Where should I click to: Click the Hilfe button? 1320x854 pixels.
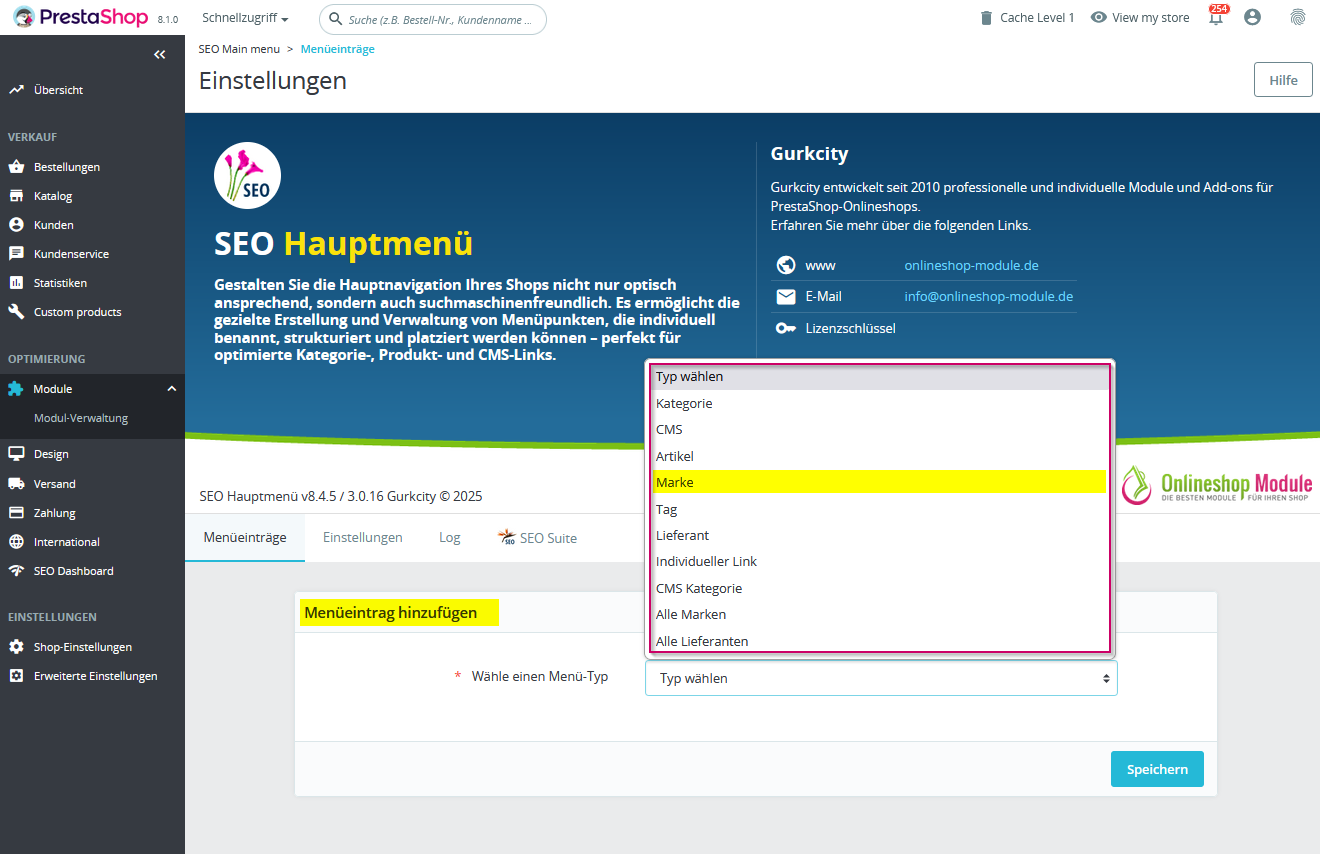click(1283, 80)
